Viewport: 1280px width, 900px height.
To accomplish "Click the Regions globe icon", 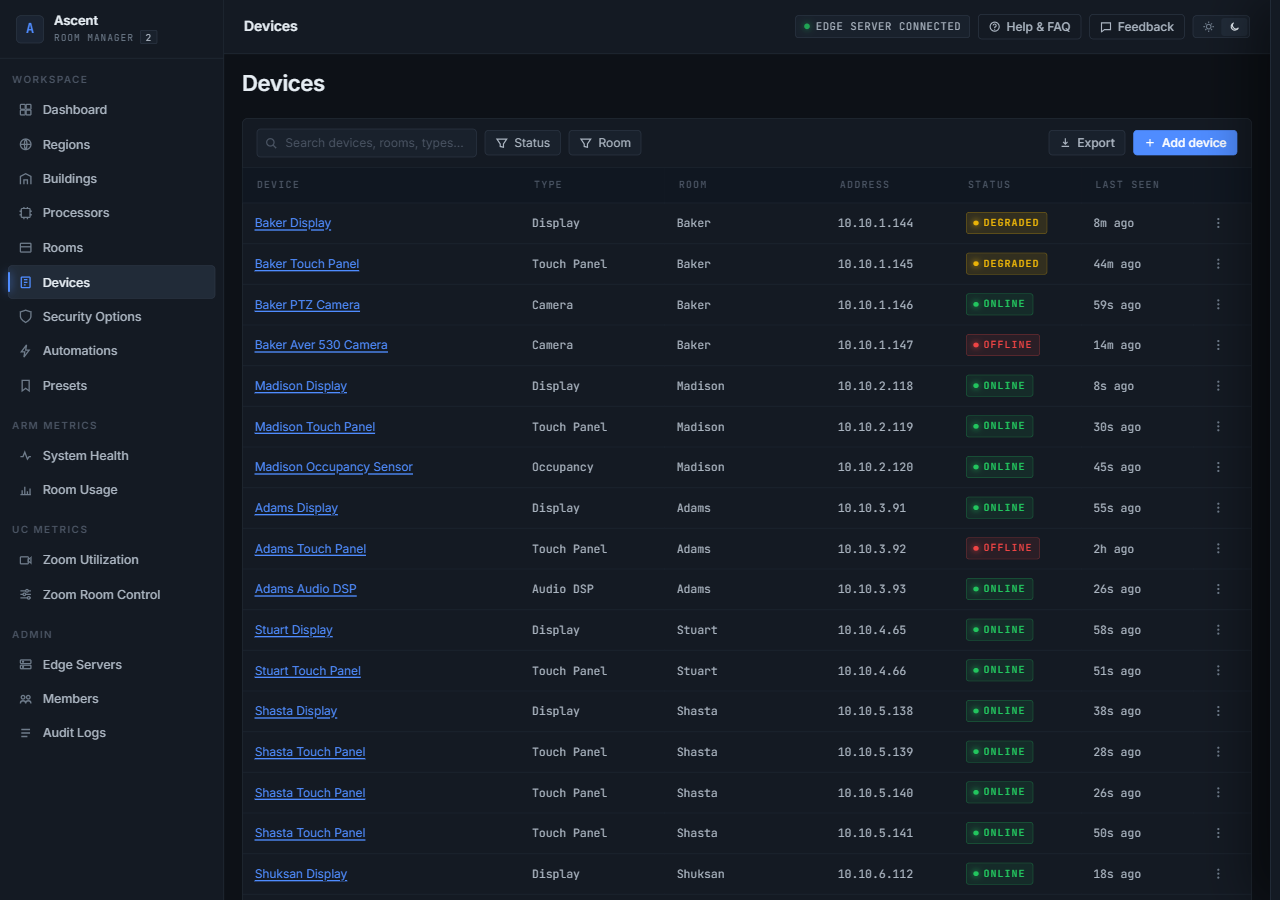I will tap(26, 145).
